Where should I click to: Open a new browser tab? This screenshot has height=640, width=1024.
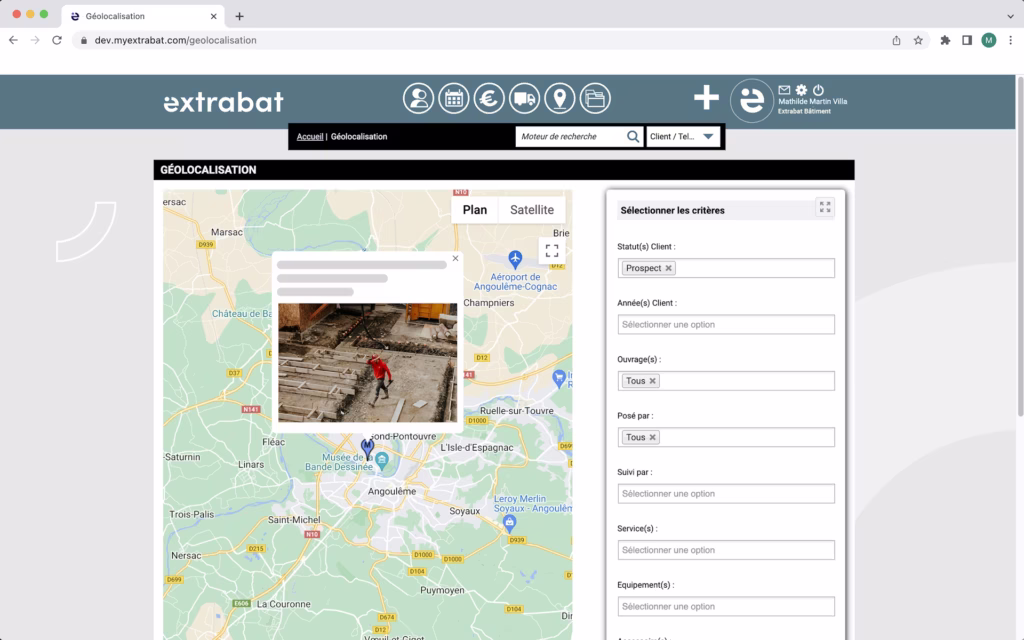click(240, 16)
